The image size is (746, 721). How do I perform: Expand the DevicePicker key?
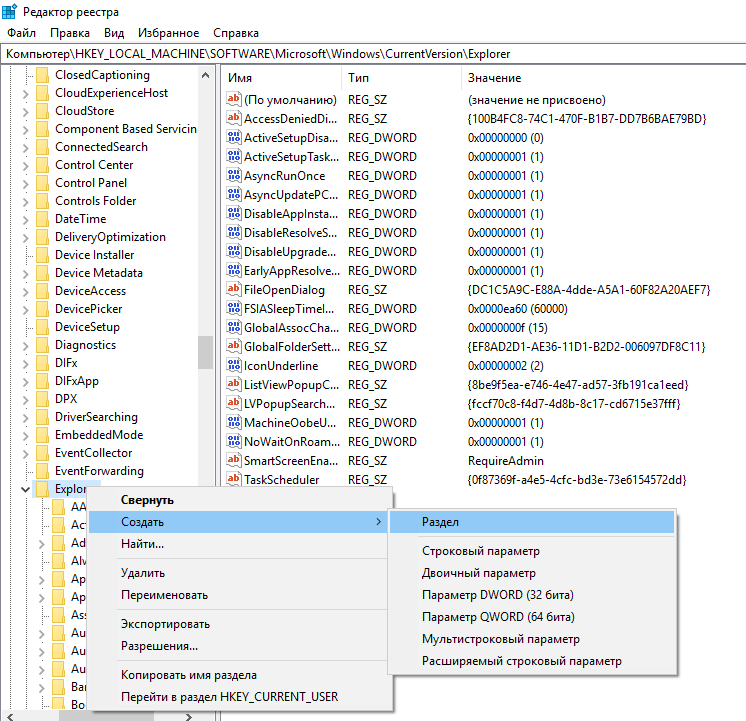point(26,310)
